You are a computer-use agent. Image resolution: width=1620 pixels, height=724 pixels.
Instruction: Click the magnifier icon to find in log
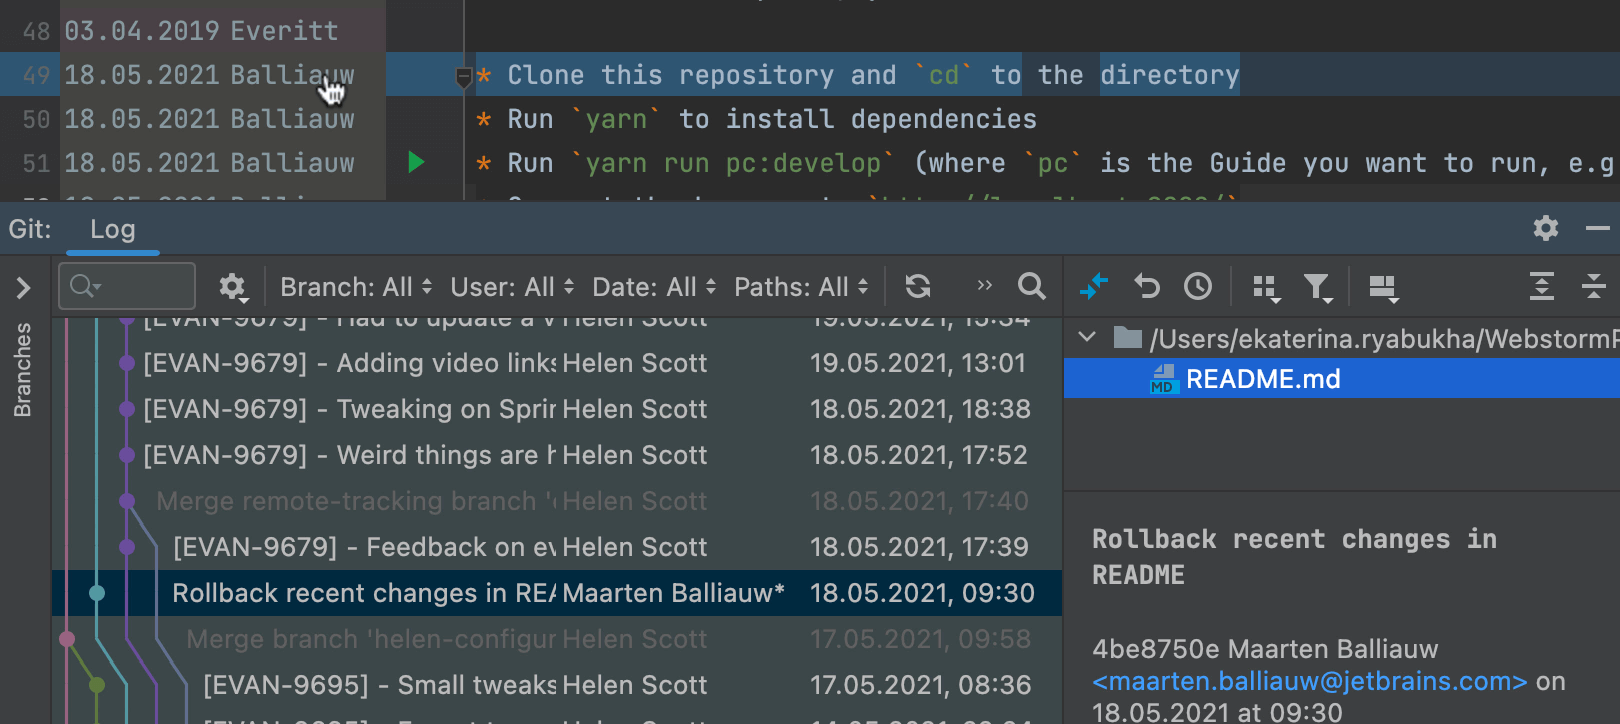pos(1031,287)
